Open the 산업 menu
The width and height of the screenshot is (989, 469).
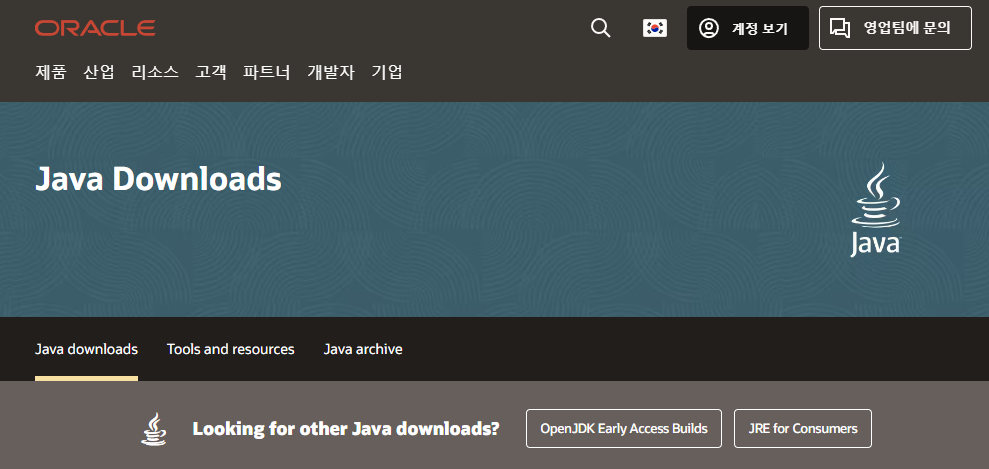(x=99, y=72)
